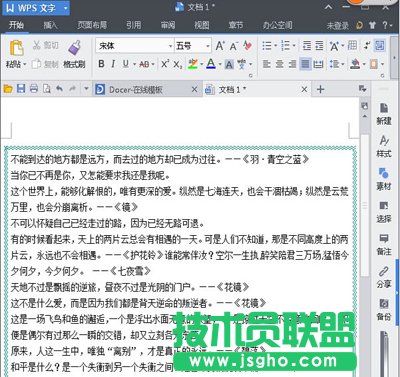Toggle Italic formatting

pos(113,64)
